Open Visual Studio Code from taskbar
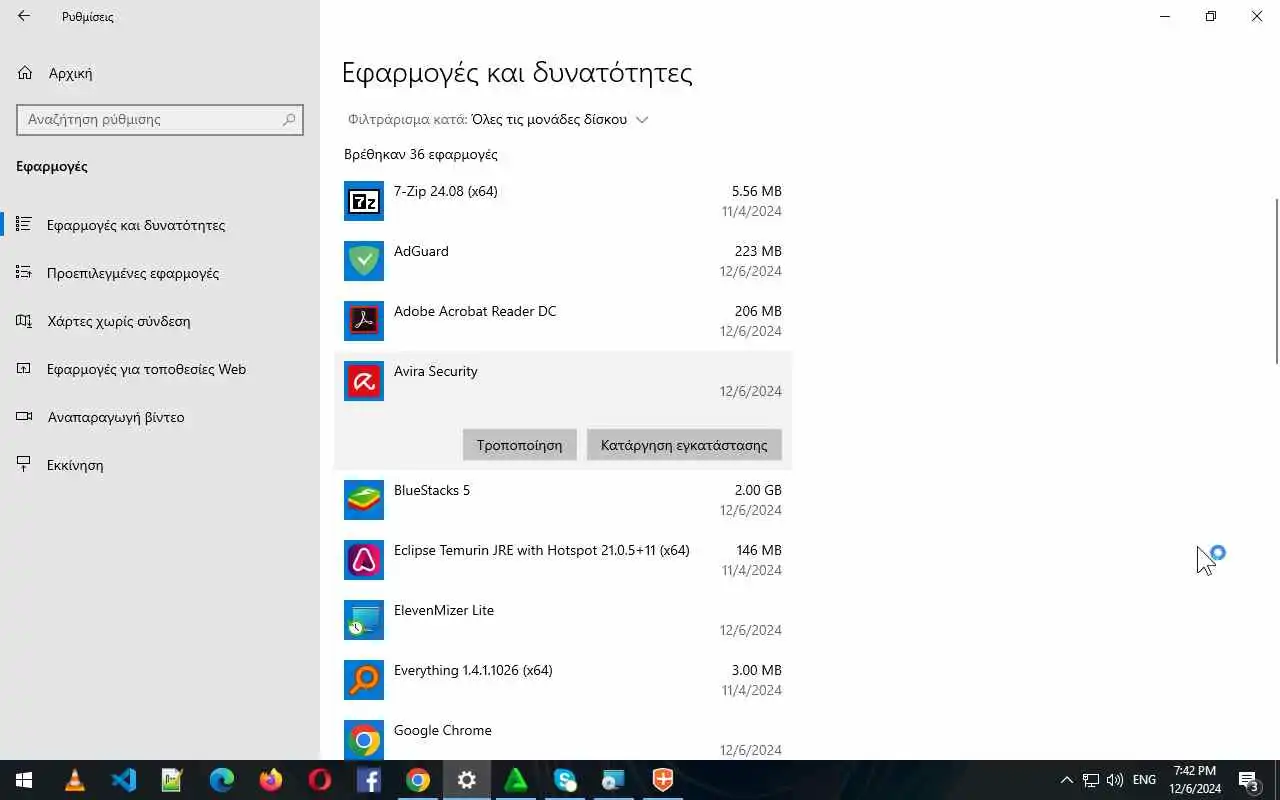This screenshot has width=1280, height=800. point(124,780)
